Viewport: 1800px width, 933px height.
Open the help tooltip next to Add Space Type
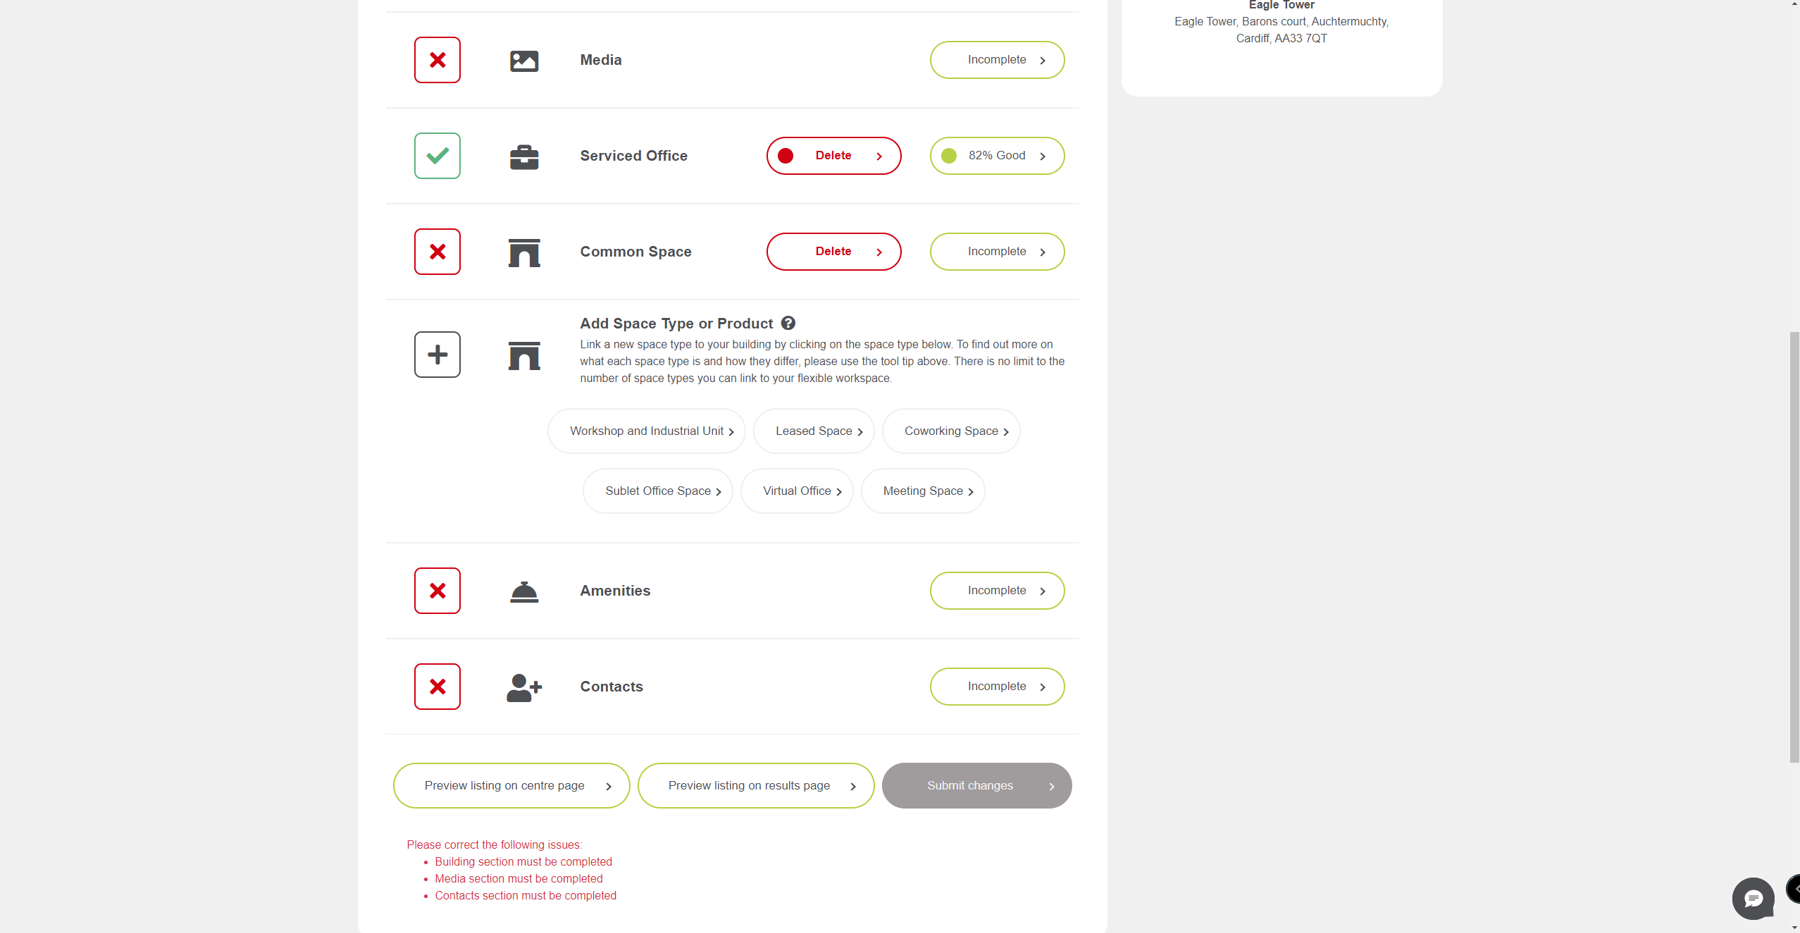tap(789, 323)
